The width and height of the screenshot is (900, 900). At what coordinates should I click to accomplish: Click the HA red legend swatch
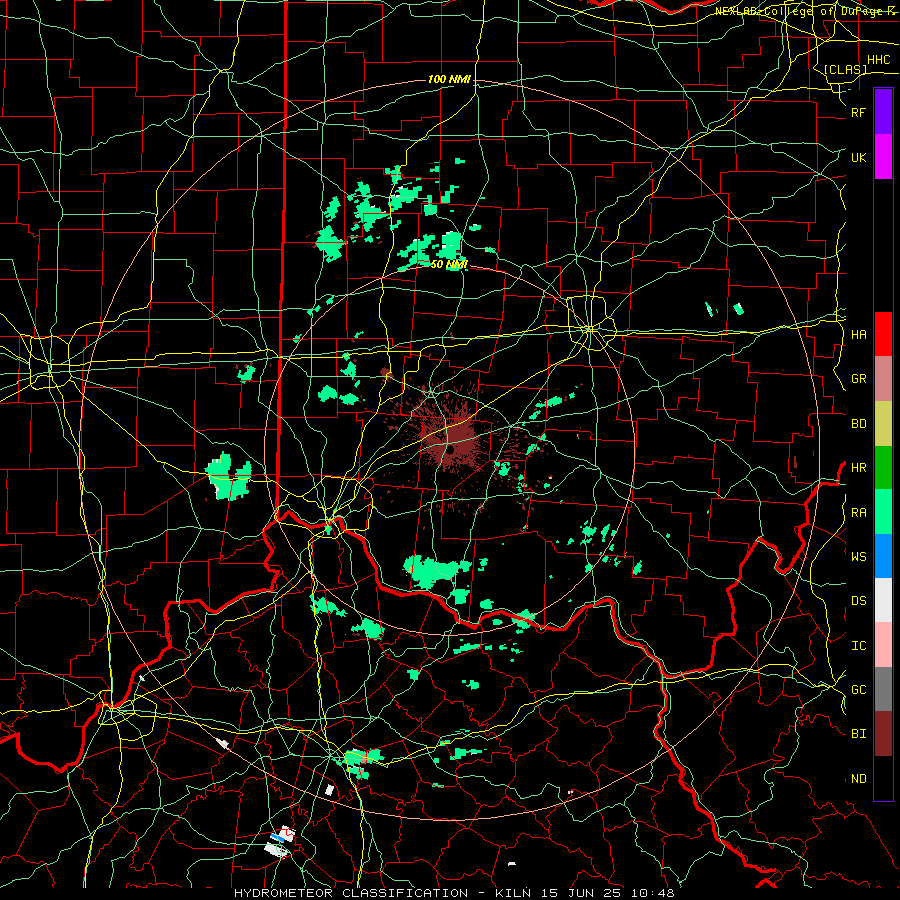(x=883, y=334)
